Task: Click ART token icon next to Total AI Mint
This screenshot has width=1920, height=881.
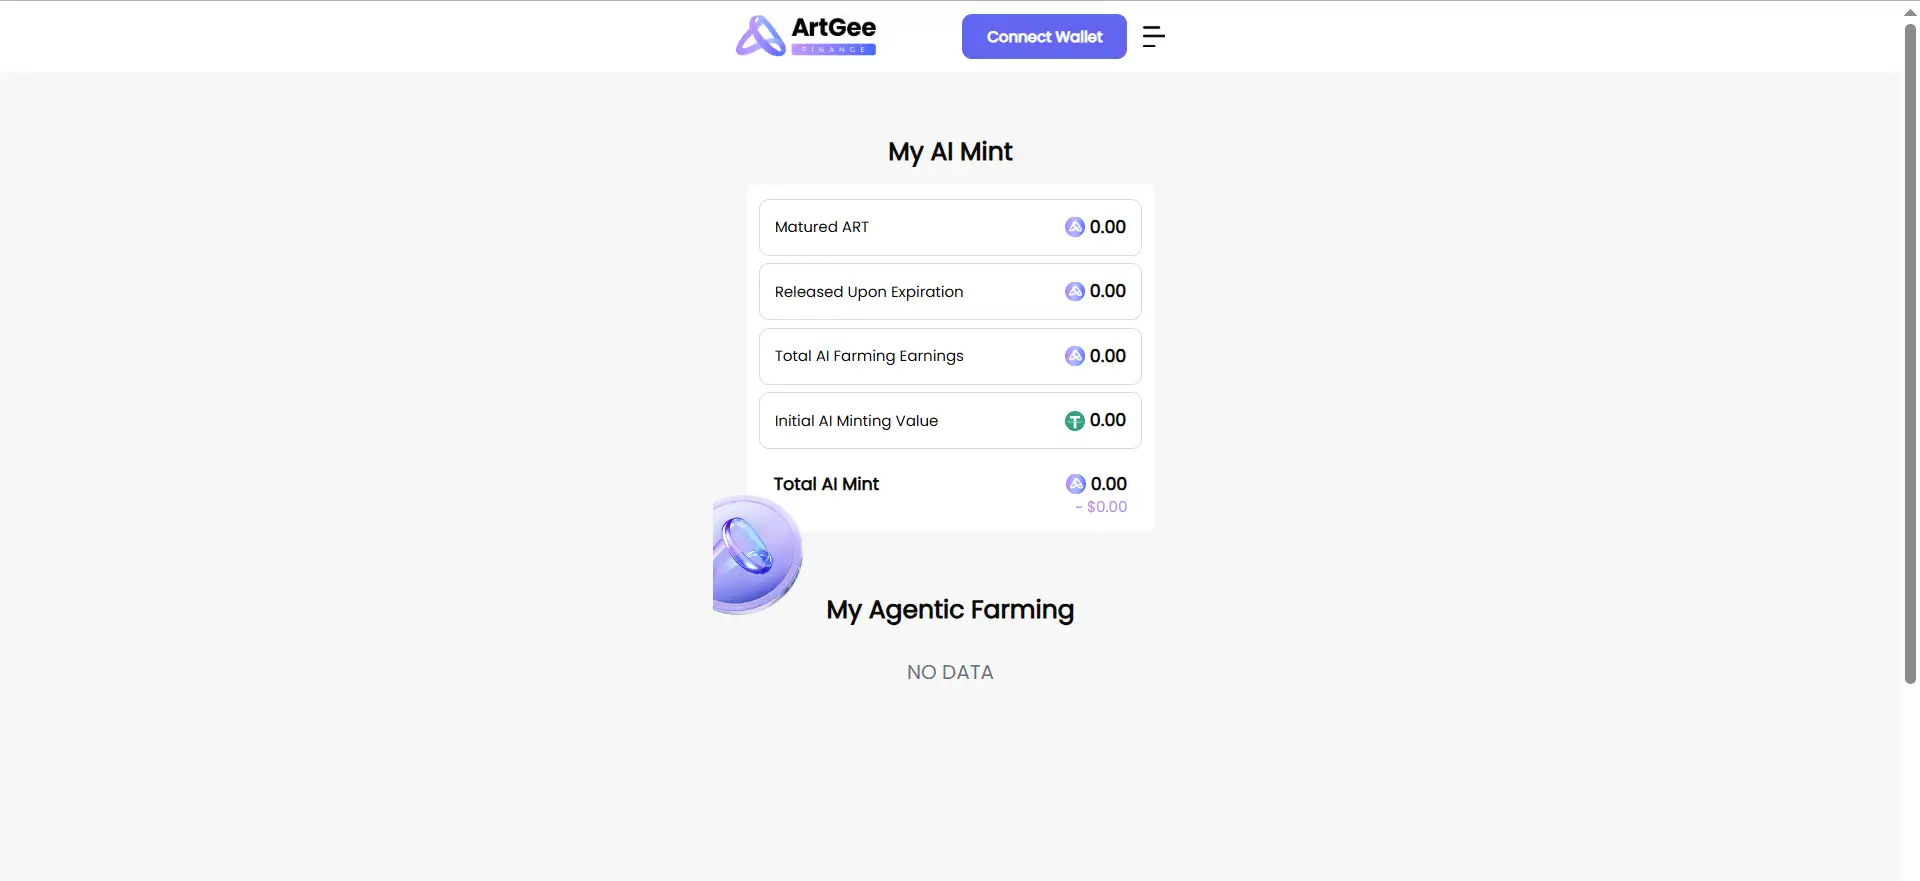Action: (x=1076, y=484)
